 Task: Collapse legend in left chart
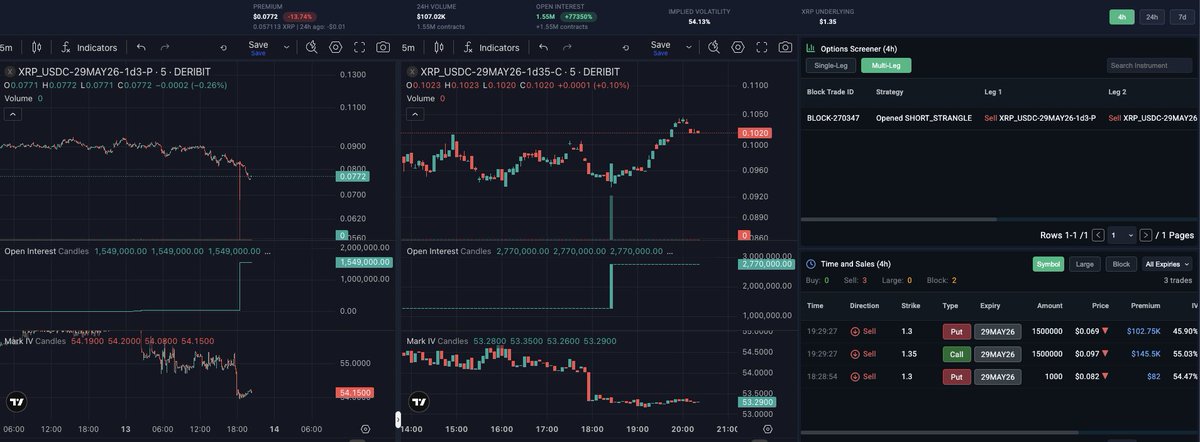click(x=14, y=115)
